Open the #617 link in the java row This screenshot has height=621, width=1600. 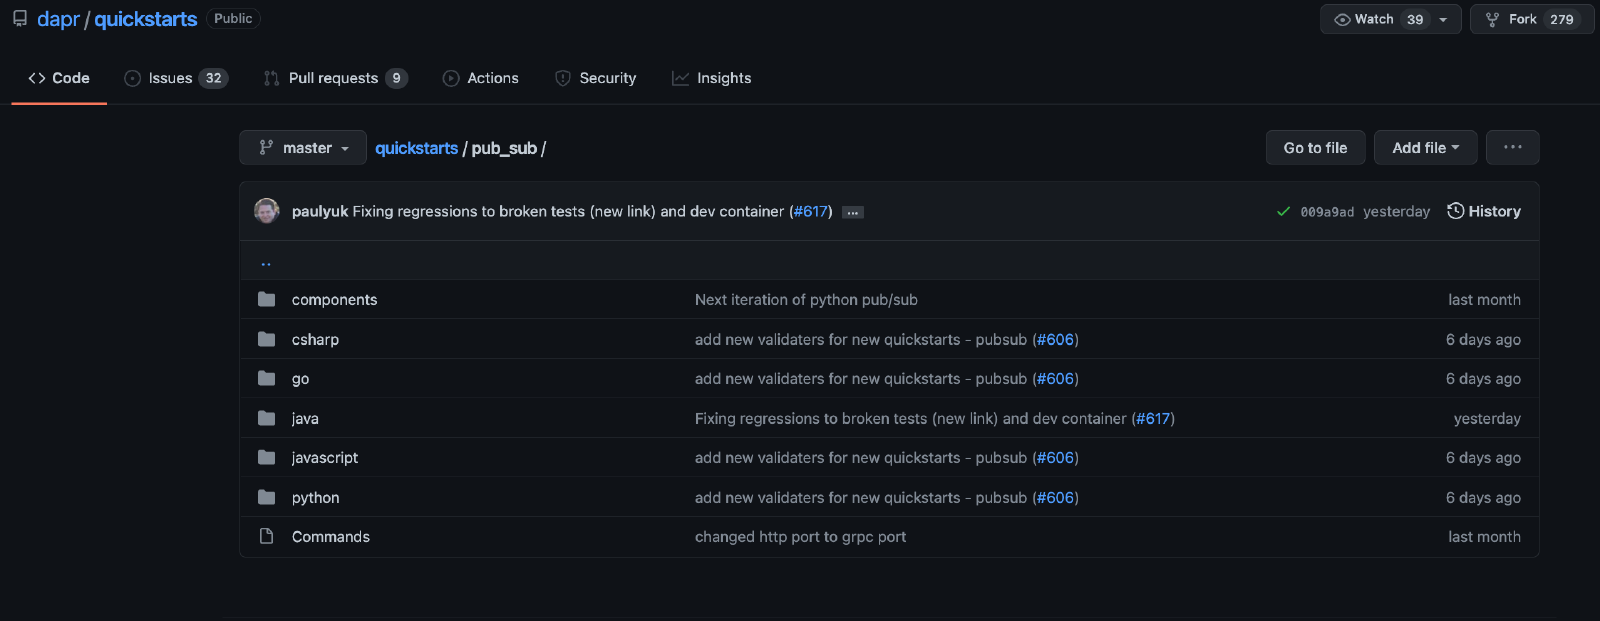[x=1154, y=419]
